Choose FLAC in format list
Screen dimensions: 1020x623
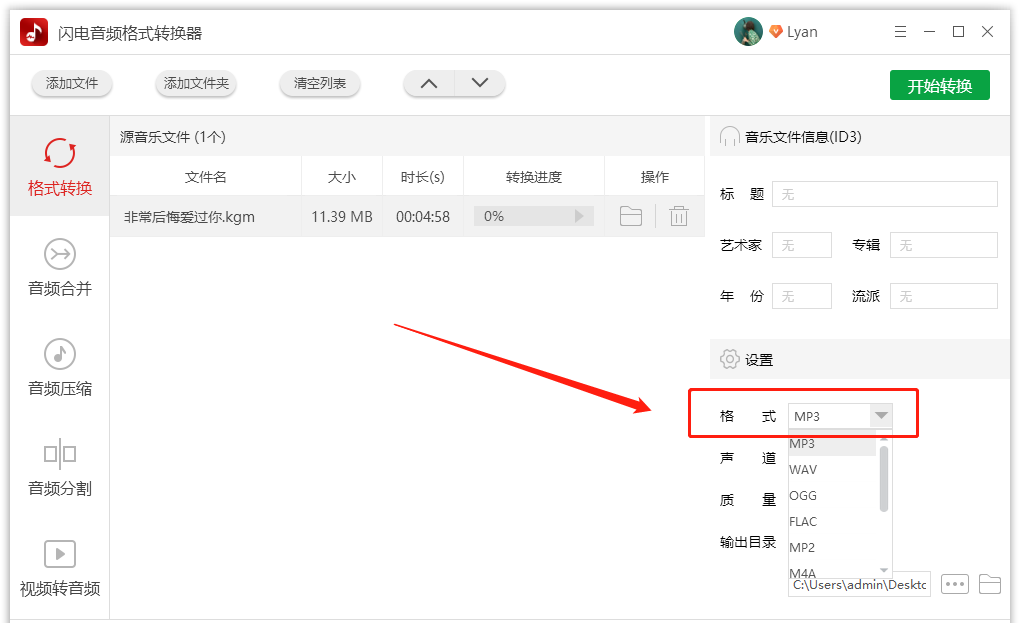coord(832,522)
